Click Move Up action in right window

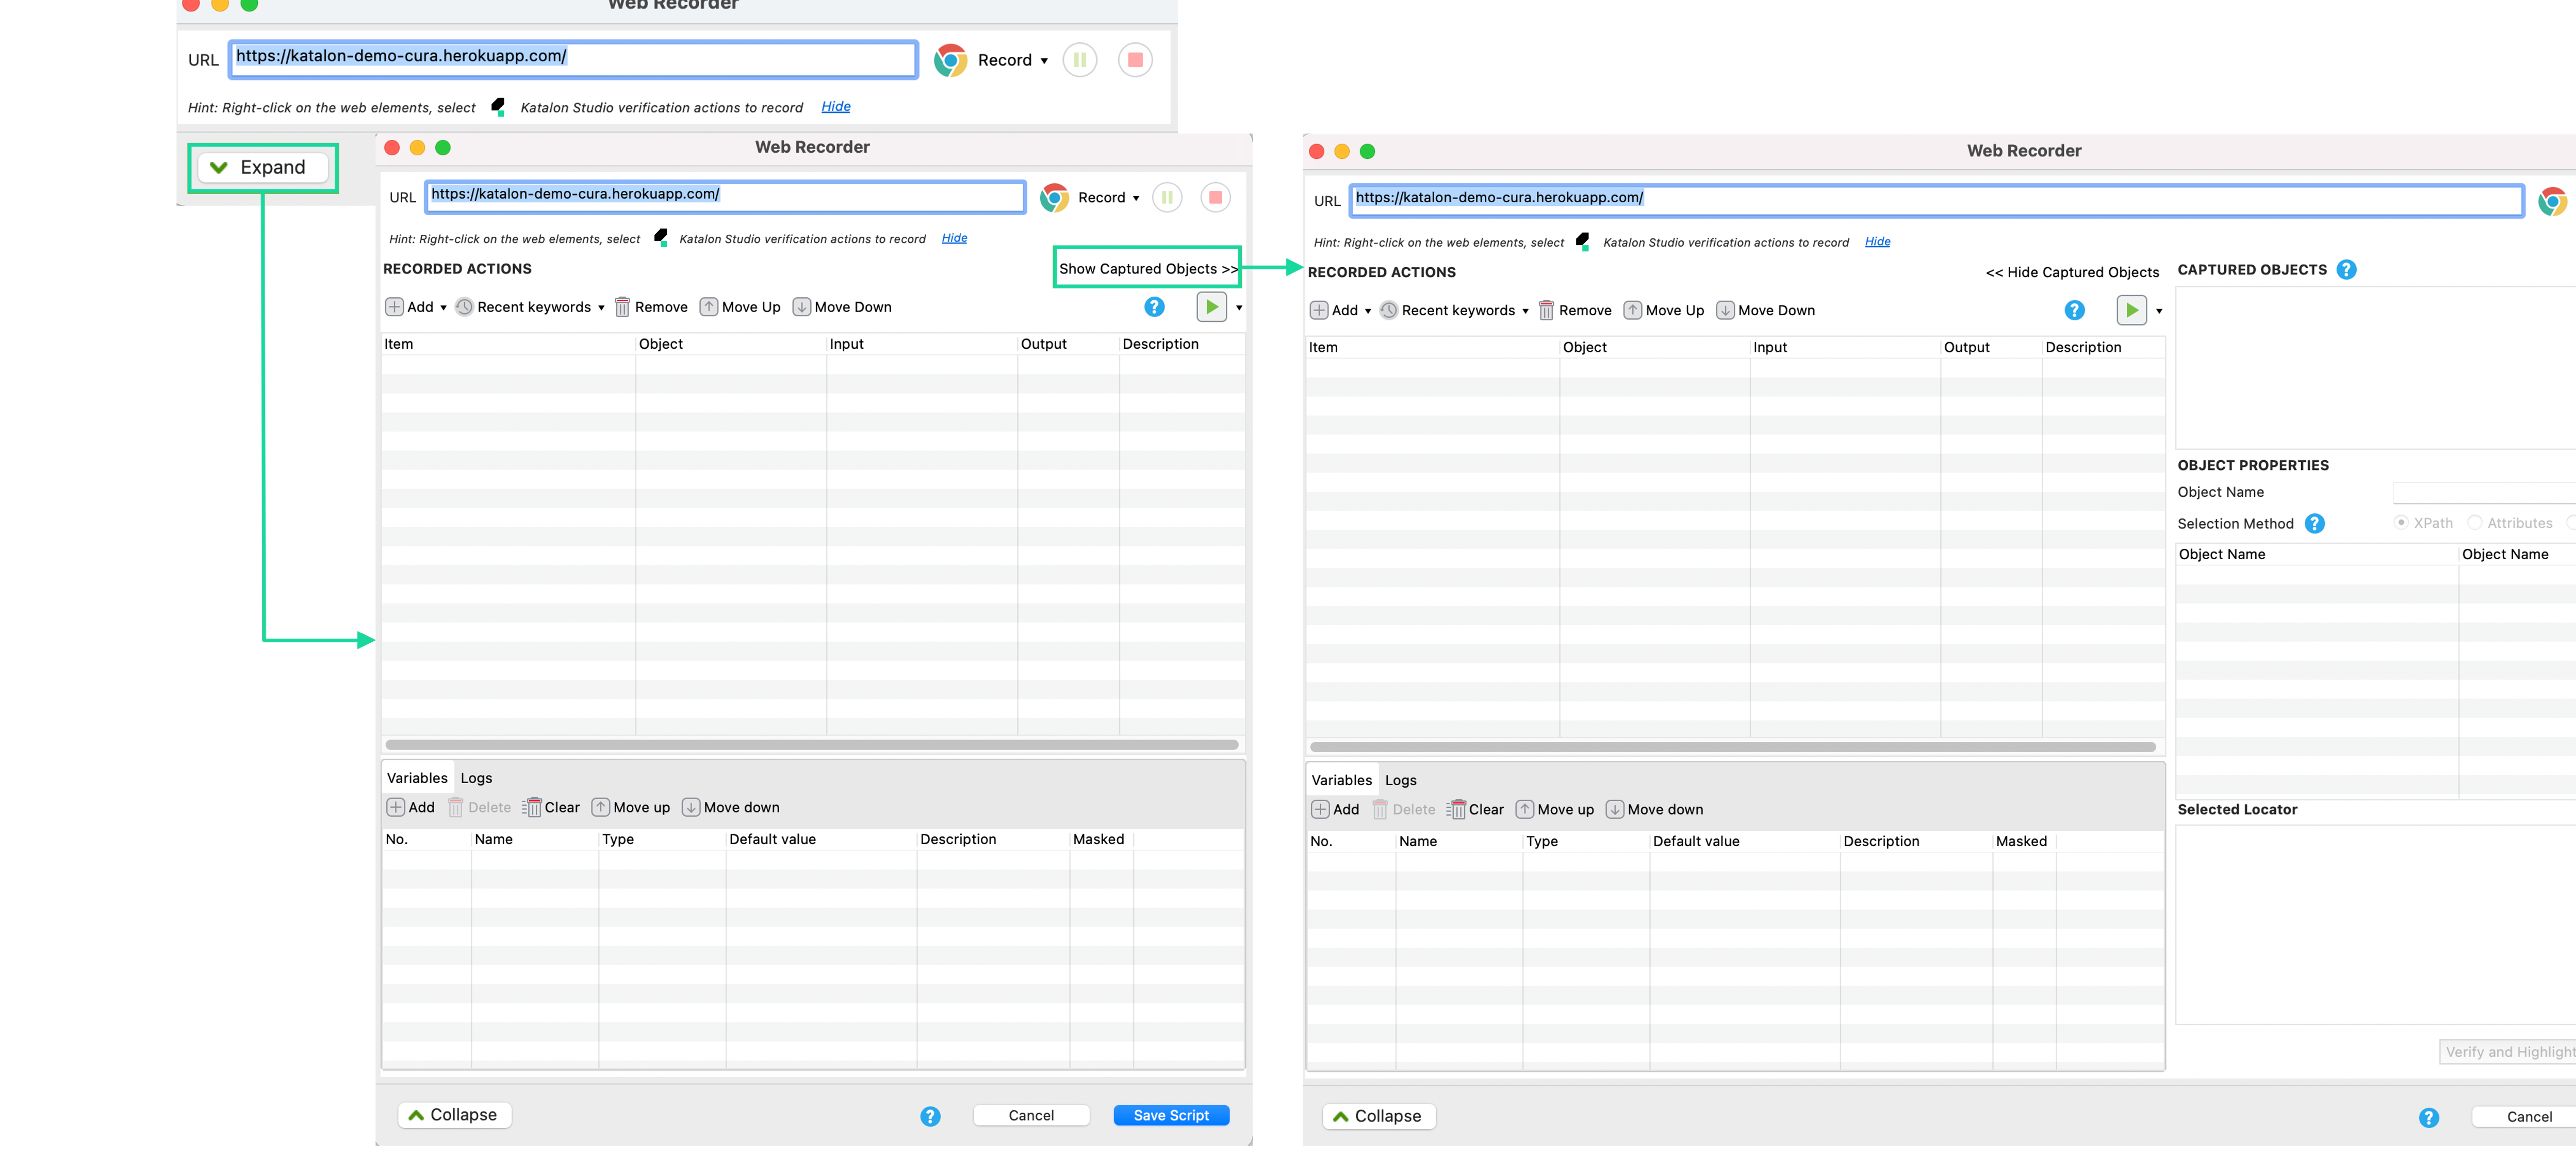pyautogui.click(x=1664, y=310)
